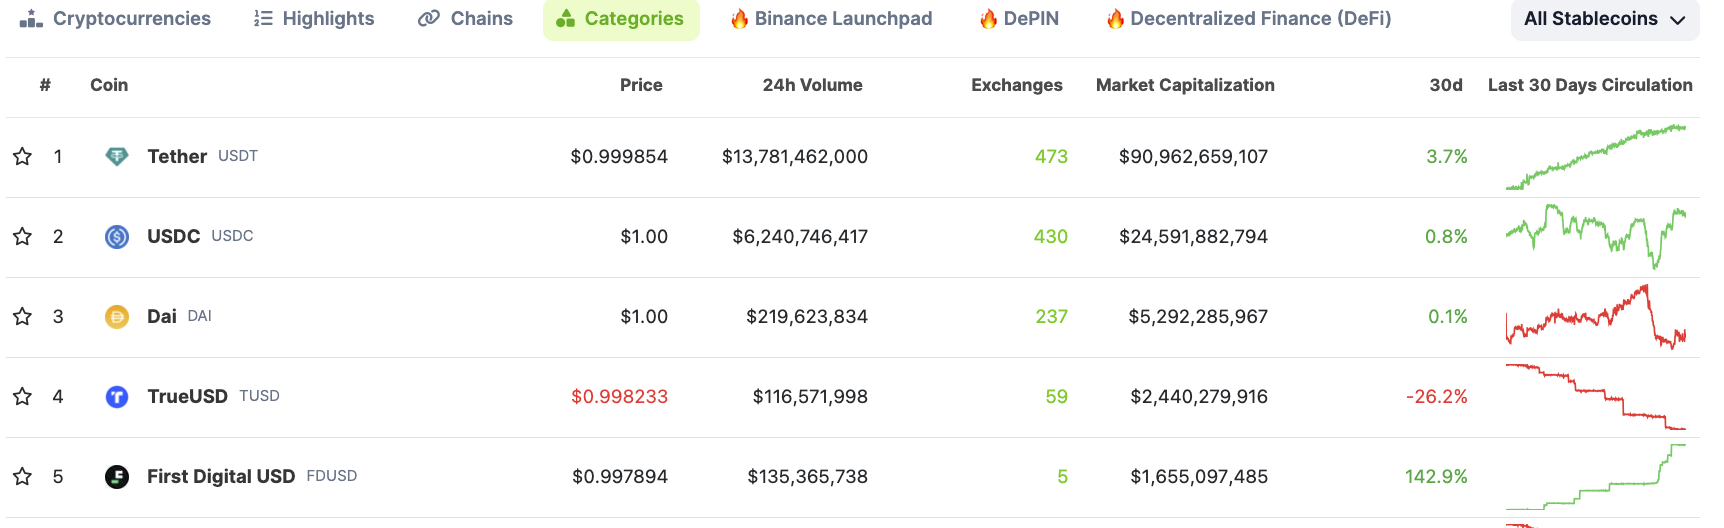This screenshot has height=528, width=1724.
Task: Click TrueUSD 30d change -26.2%
Action: coord(1437,396)
